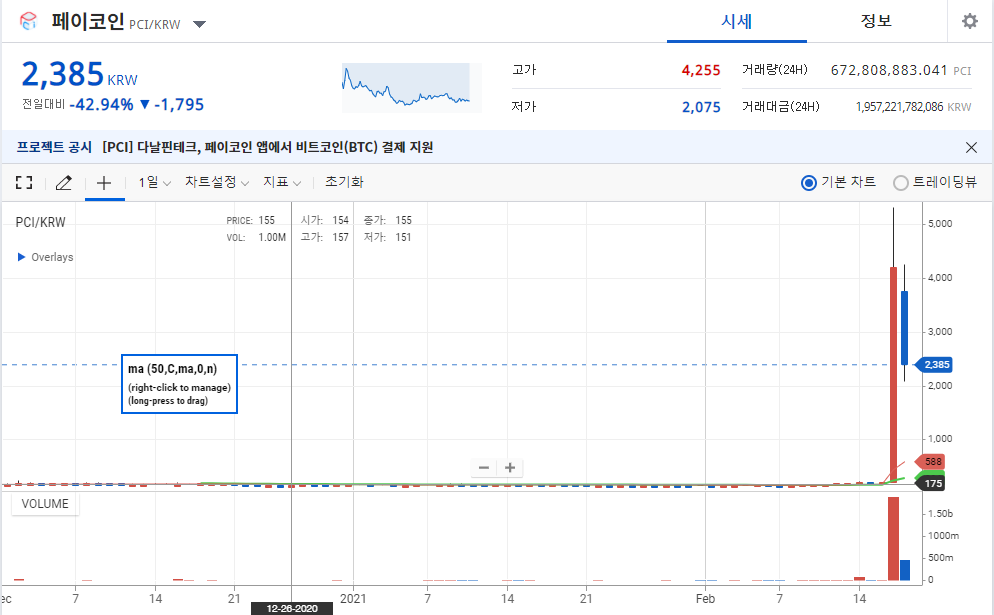Click the Paycoin logo icon
Viewport: 994px width, 615px height.
[x=29, y=22]
